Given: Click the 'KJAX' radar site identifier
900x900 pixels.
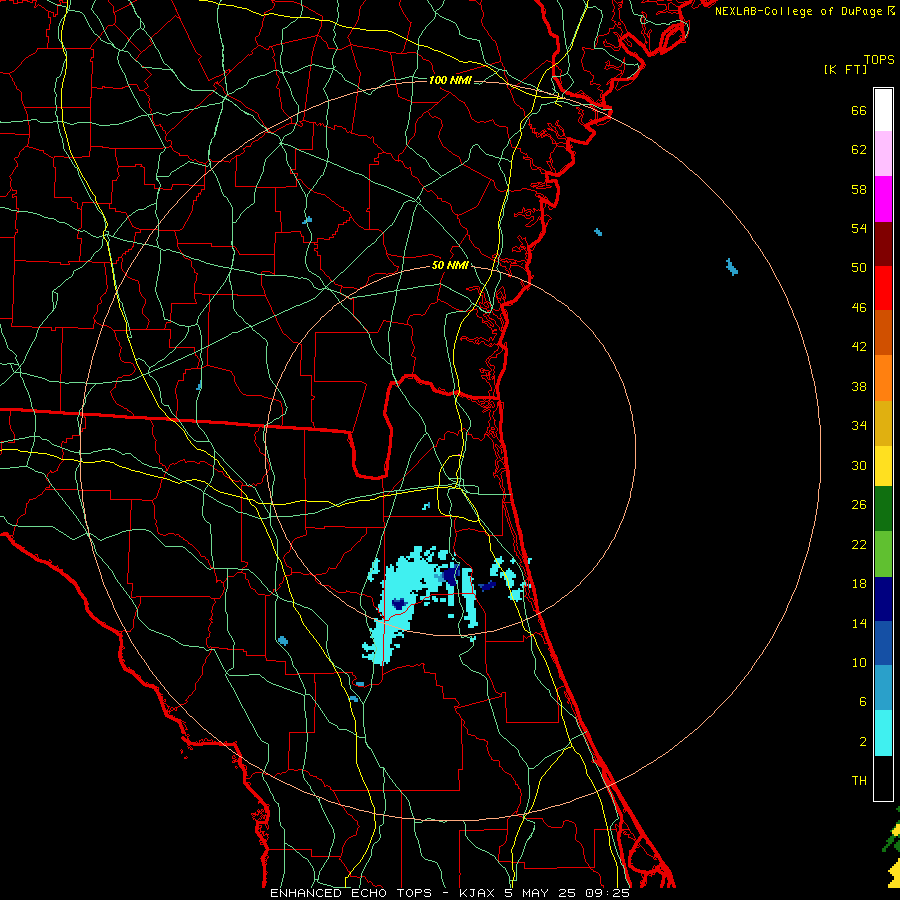Looking at the screenshot, I should pyautogui.click(x=478, y=893).
